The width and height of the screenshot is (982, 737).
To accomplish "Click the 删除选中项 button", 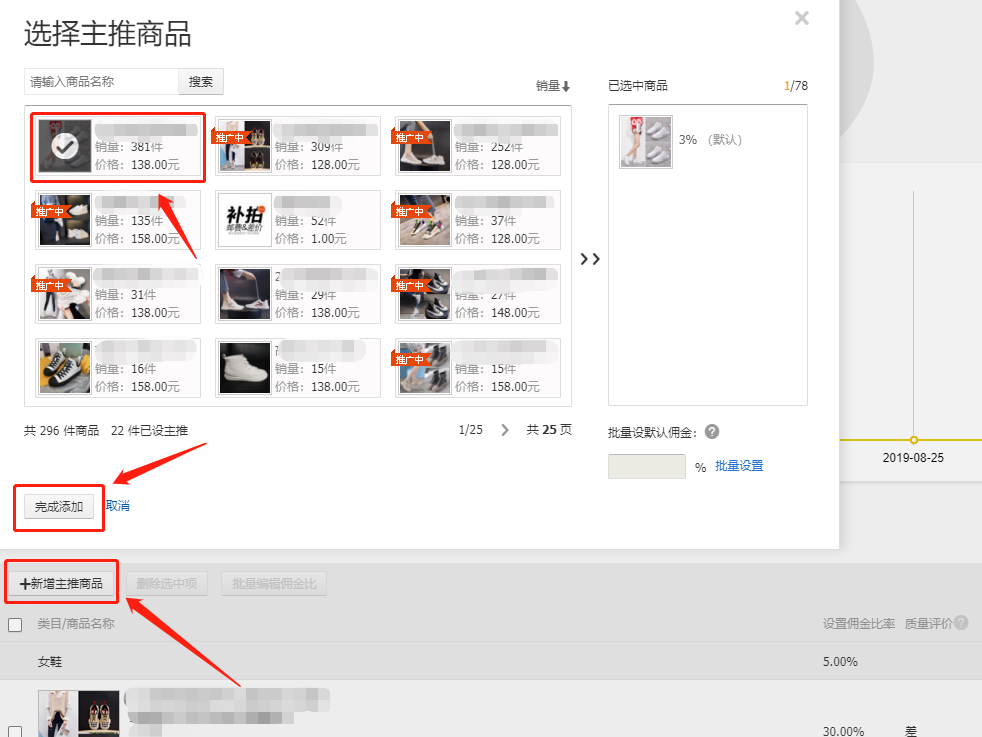I will (x=167, y=584).
